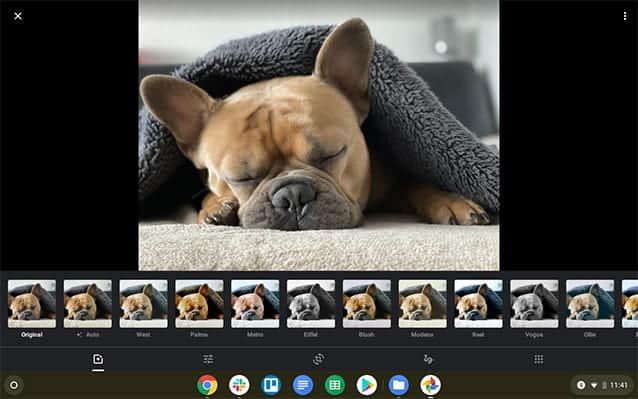Image resolution: width=638 pixels, height=399 pixels.
Task: Apply the Ollie filter thumbnail
Action: tap(590, 303)
